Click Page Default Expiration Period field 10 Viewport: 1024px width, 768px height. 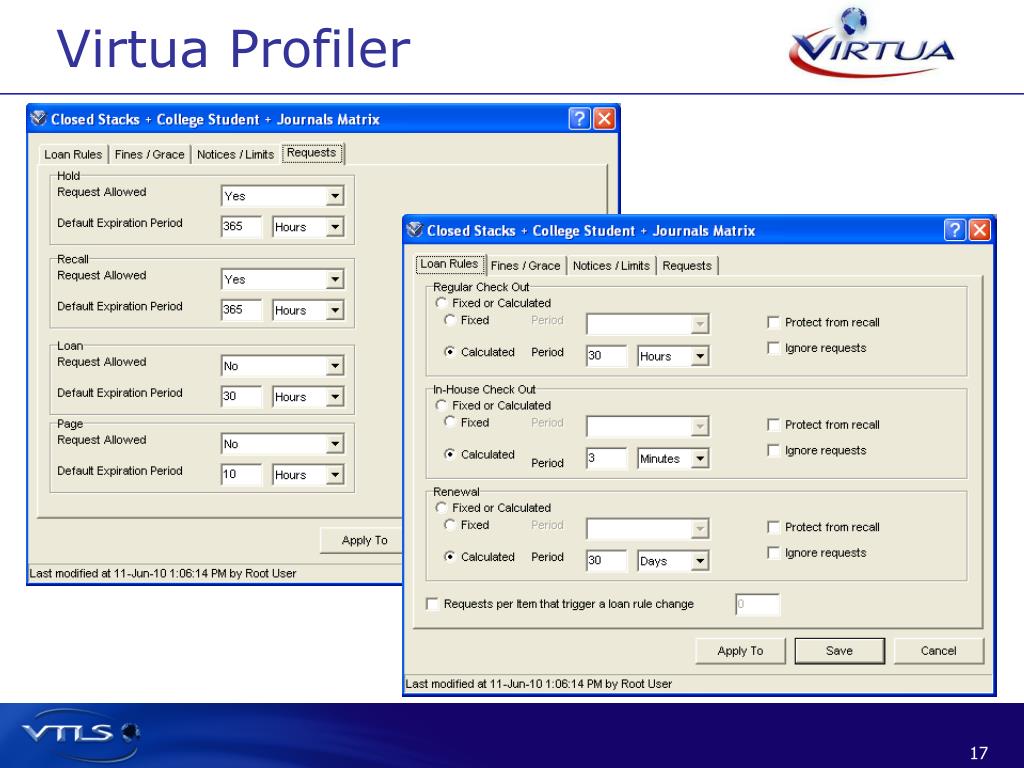(241, 474)
